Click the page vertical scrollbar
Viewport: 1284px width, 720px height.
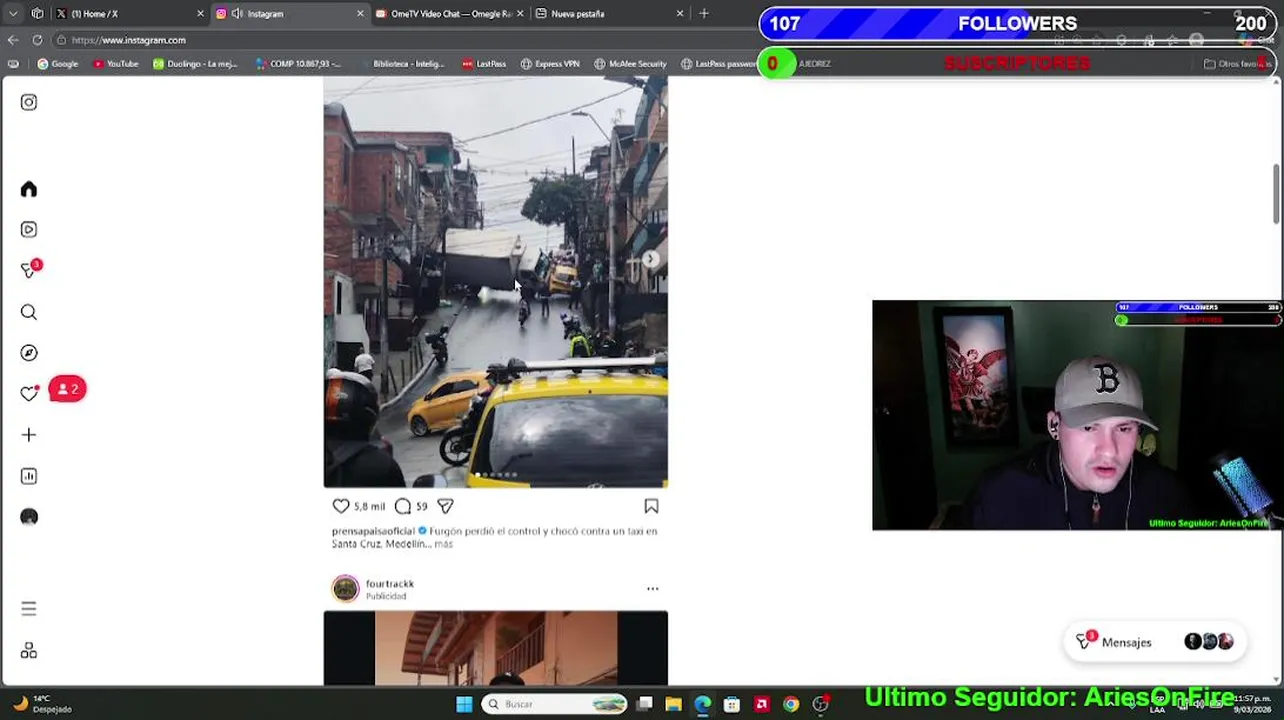(x=1277, y=194)
